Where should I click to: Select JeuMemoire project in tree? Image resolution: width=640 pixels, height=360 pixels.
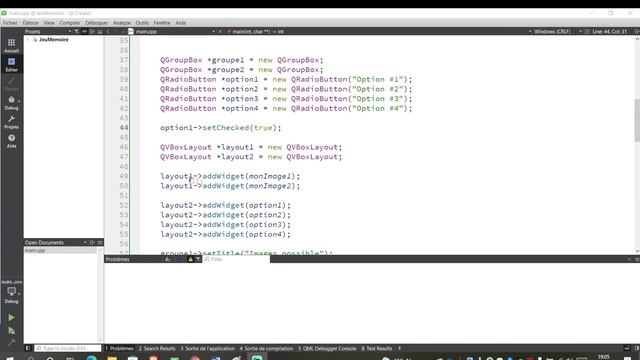tap(53, 40)
